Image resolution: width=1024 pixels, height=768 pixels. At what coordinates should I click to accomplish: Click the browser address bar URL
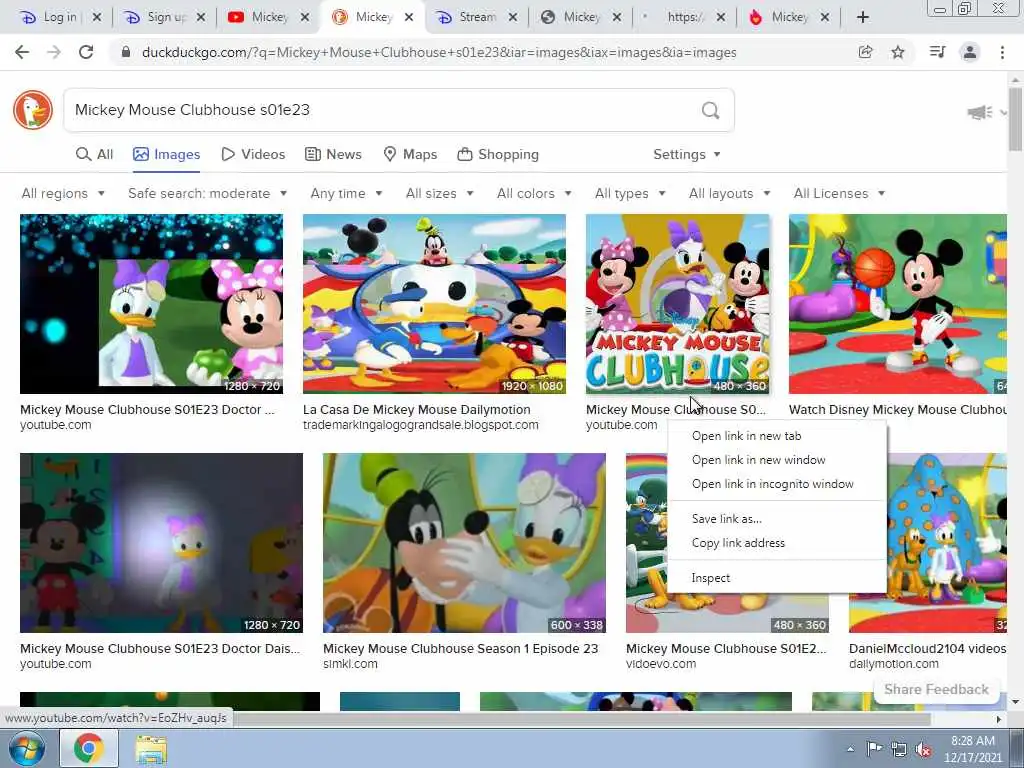click(x=439, y=52)
